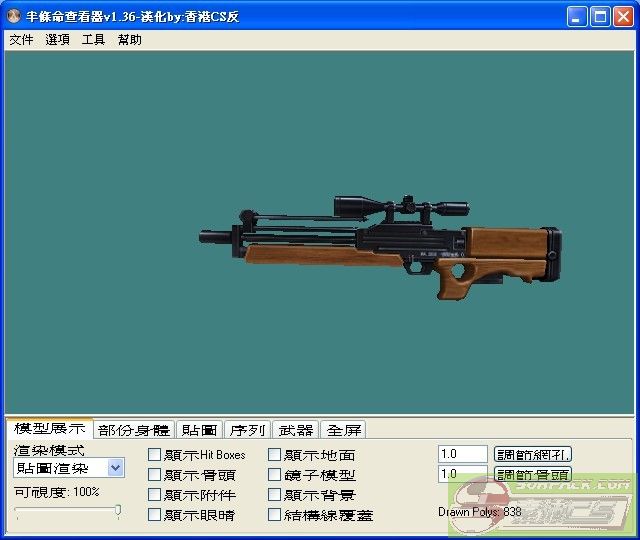Open the 選項 menu
The image size is (640, 540).
57,40
